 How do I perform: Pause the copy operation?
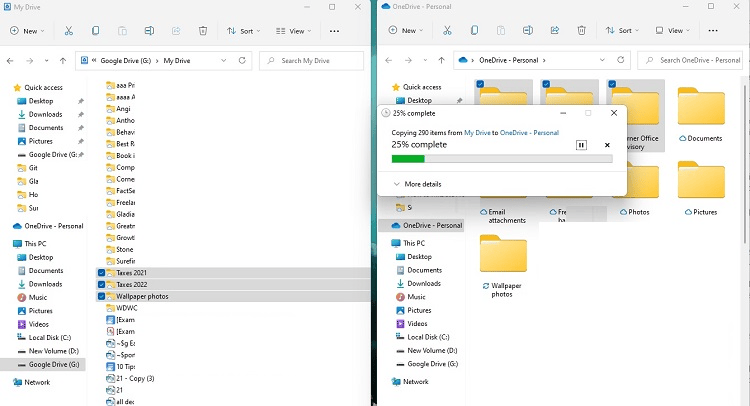coord(581,145)
